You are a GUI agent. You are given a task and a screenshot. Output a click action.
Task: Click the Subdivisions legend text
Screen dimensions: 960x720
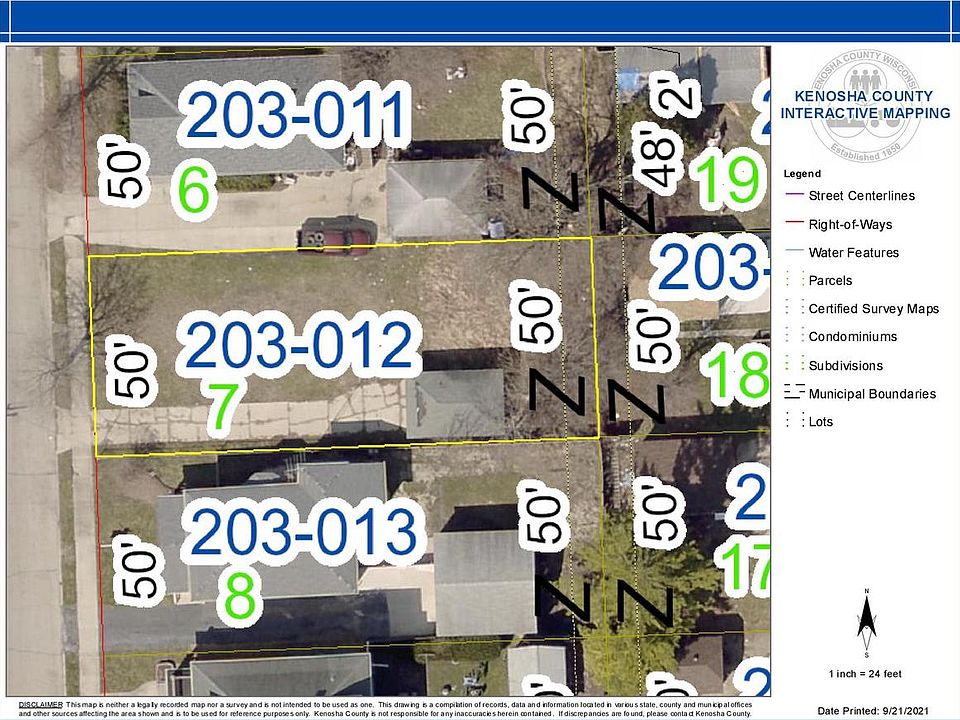pos(846,366)
